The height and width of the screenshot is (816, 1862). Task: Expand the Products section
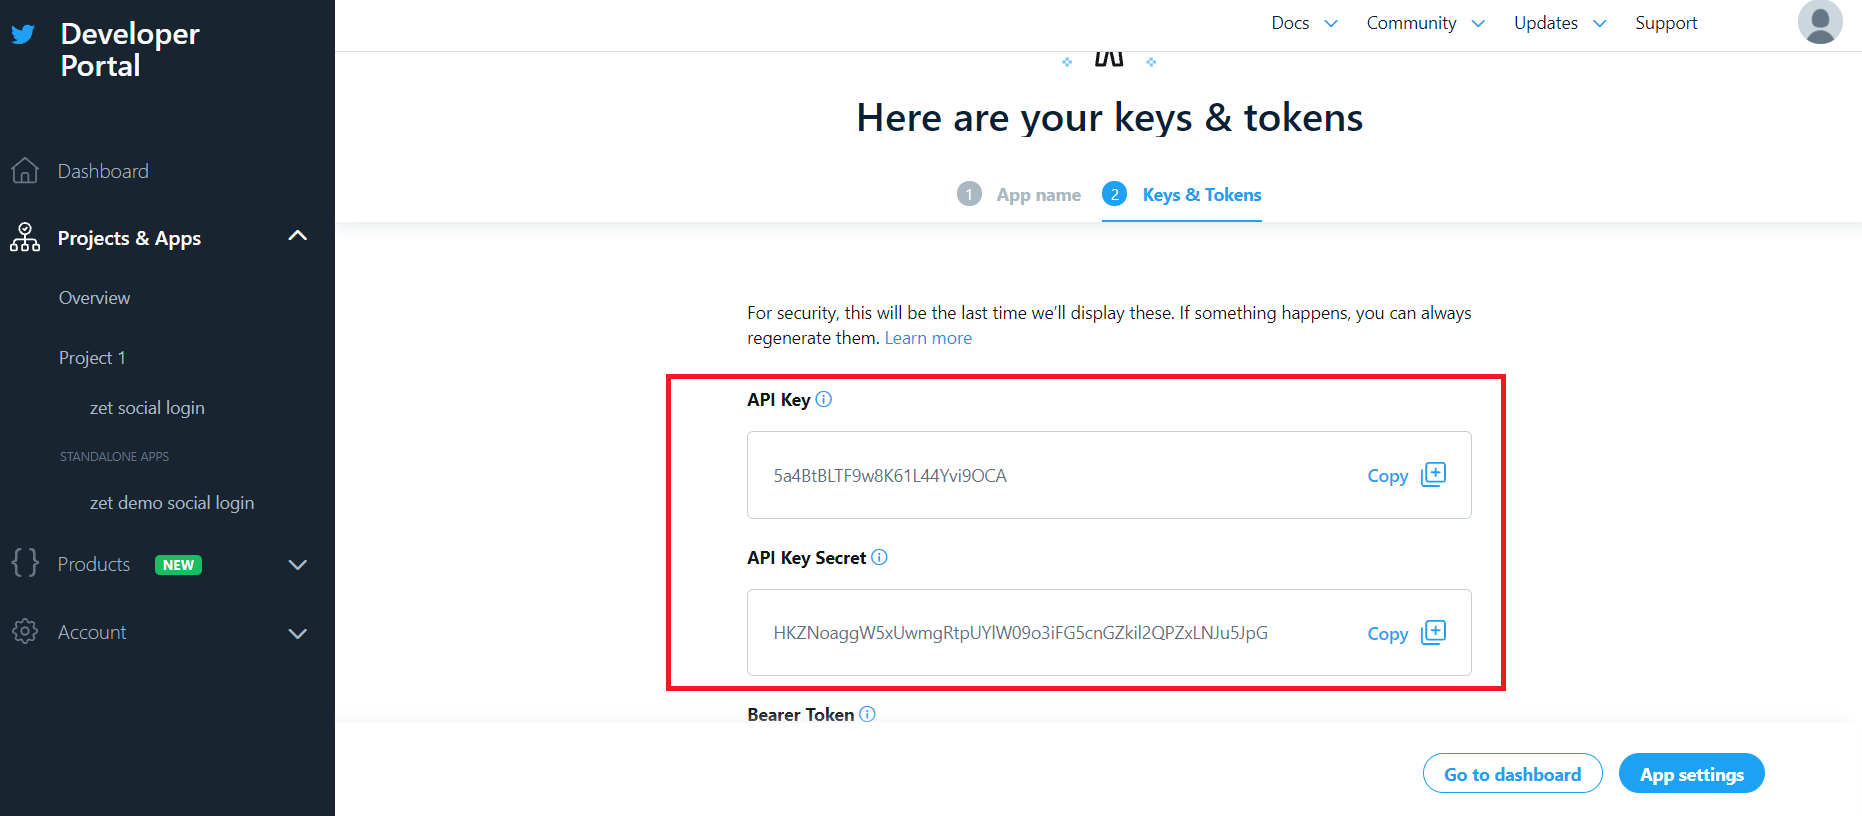[297, 564]
